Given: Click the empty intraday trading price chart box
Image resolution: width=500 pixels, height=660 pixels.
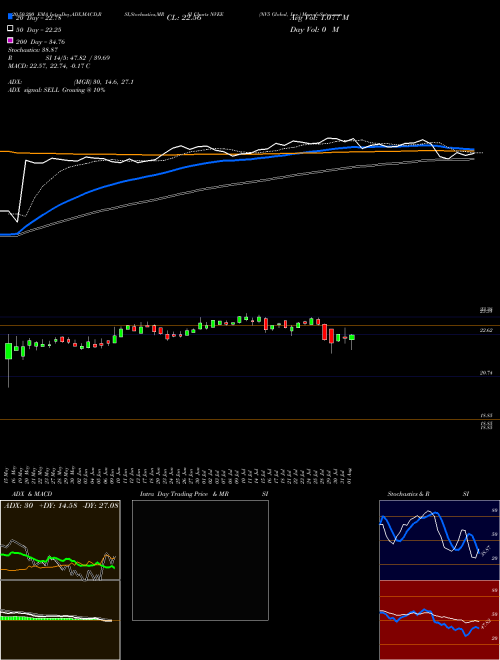Looking at the screenshot, I should [200, 560].
